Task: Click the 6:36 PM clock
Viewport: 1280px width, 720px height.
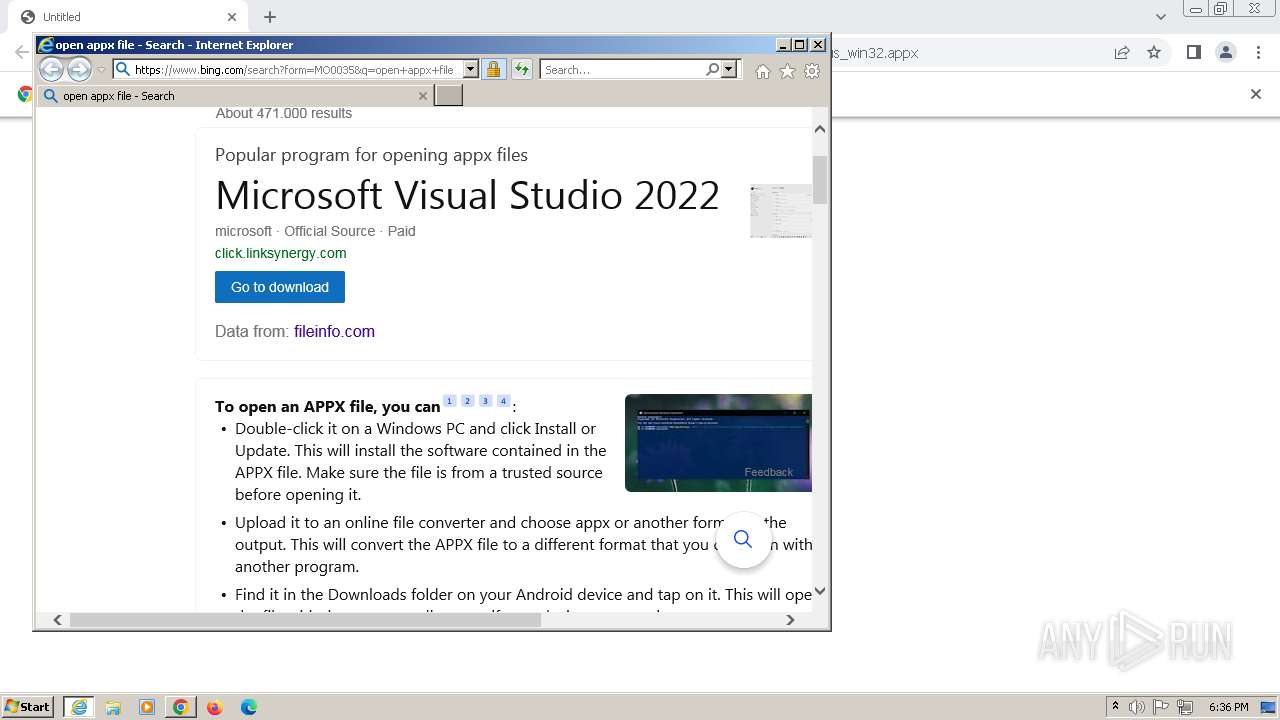Action: point(1228,707)
